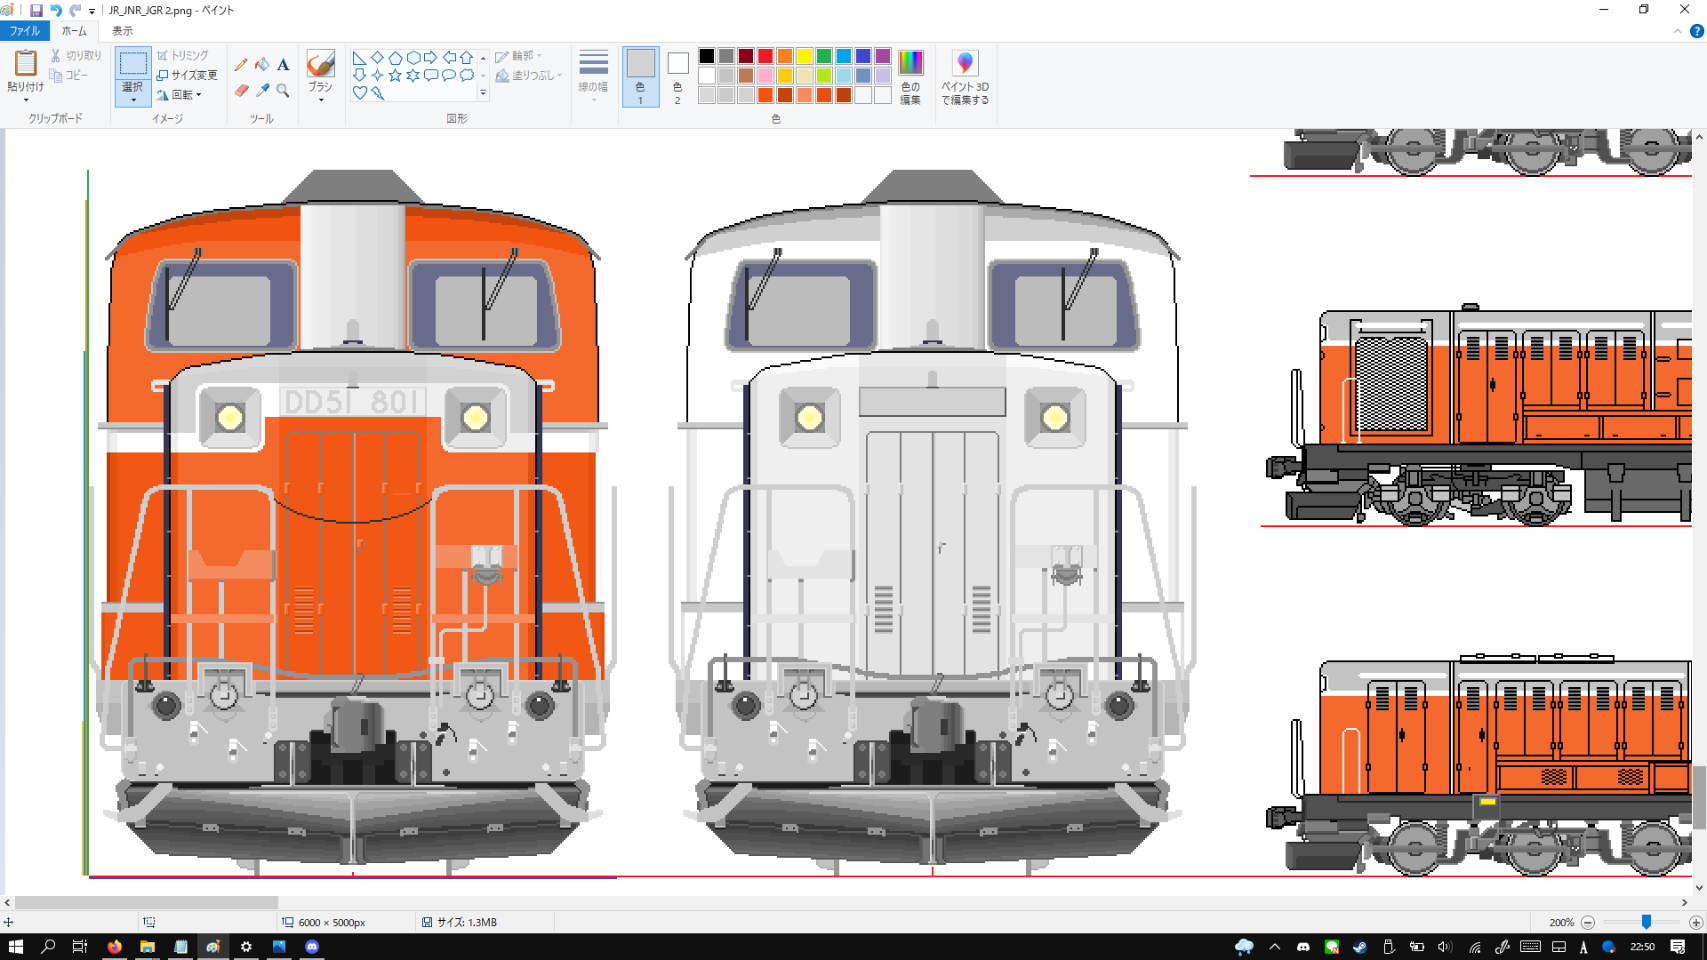Select the heart shape
The height and width of the screenshot is (960, 1707).
click(359, 93)
